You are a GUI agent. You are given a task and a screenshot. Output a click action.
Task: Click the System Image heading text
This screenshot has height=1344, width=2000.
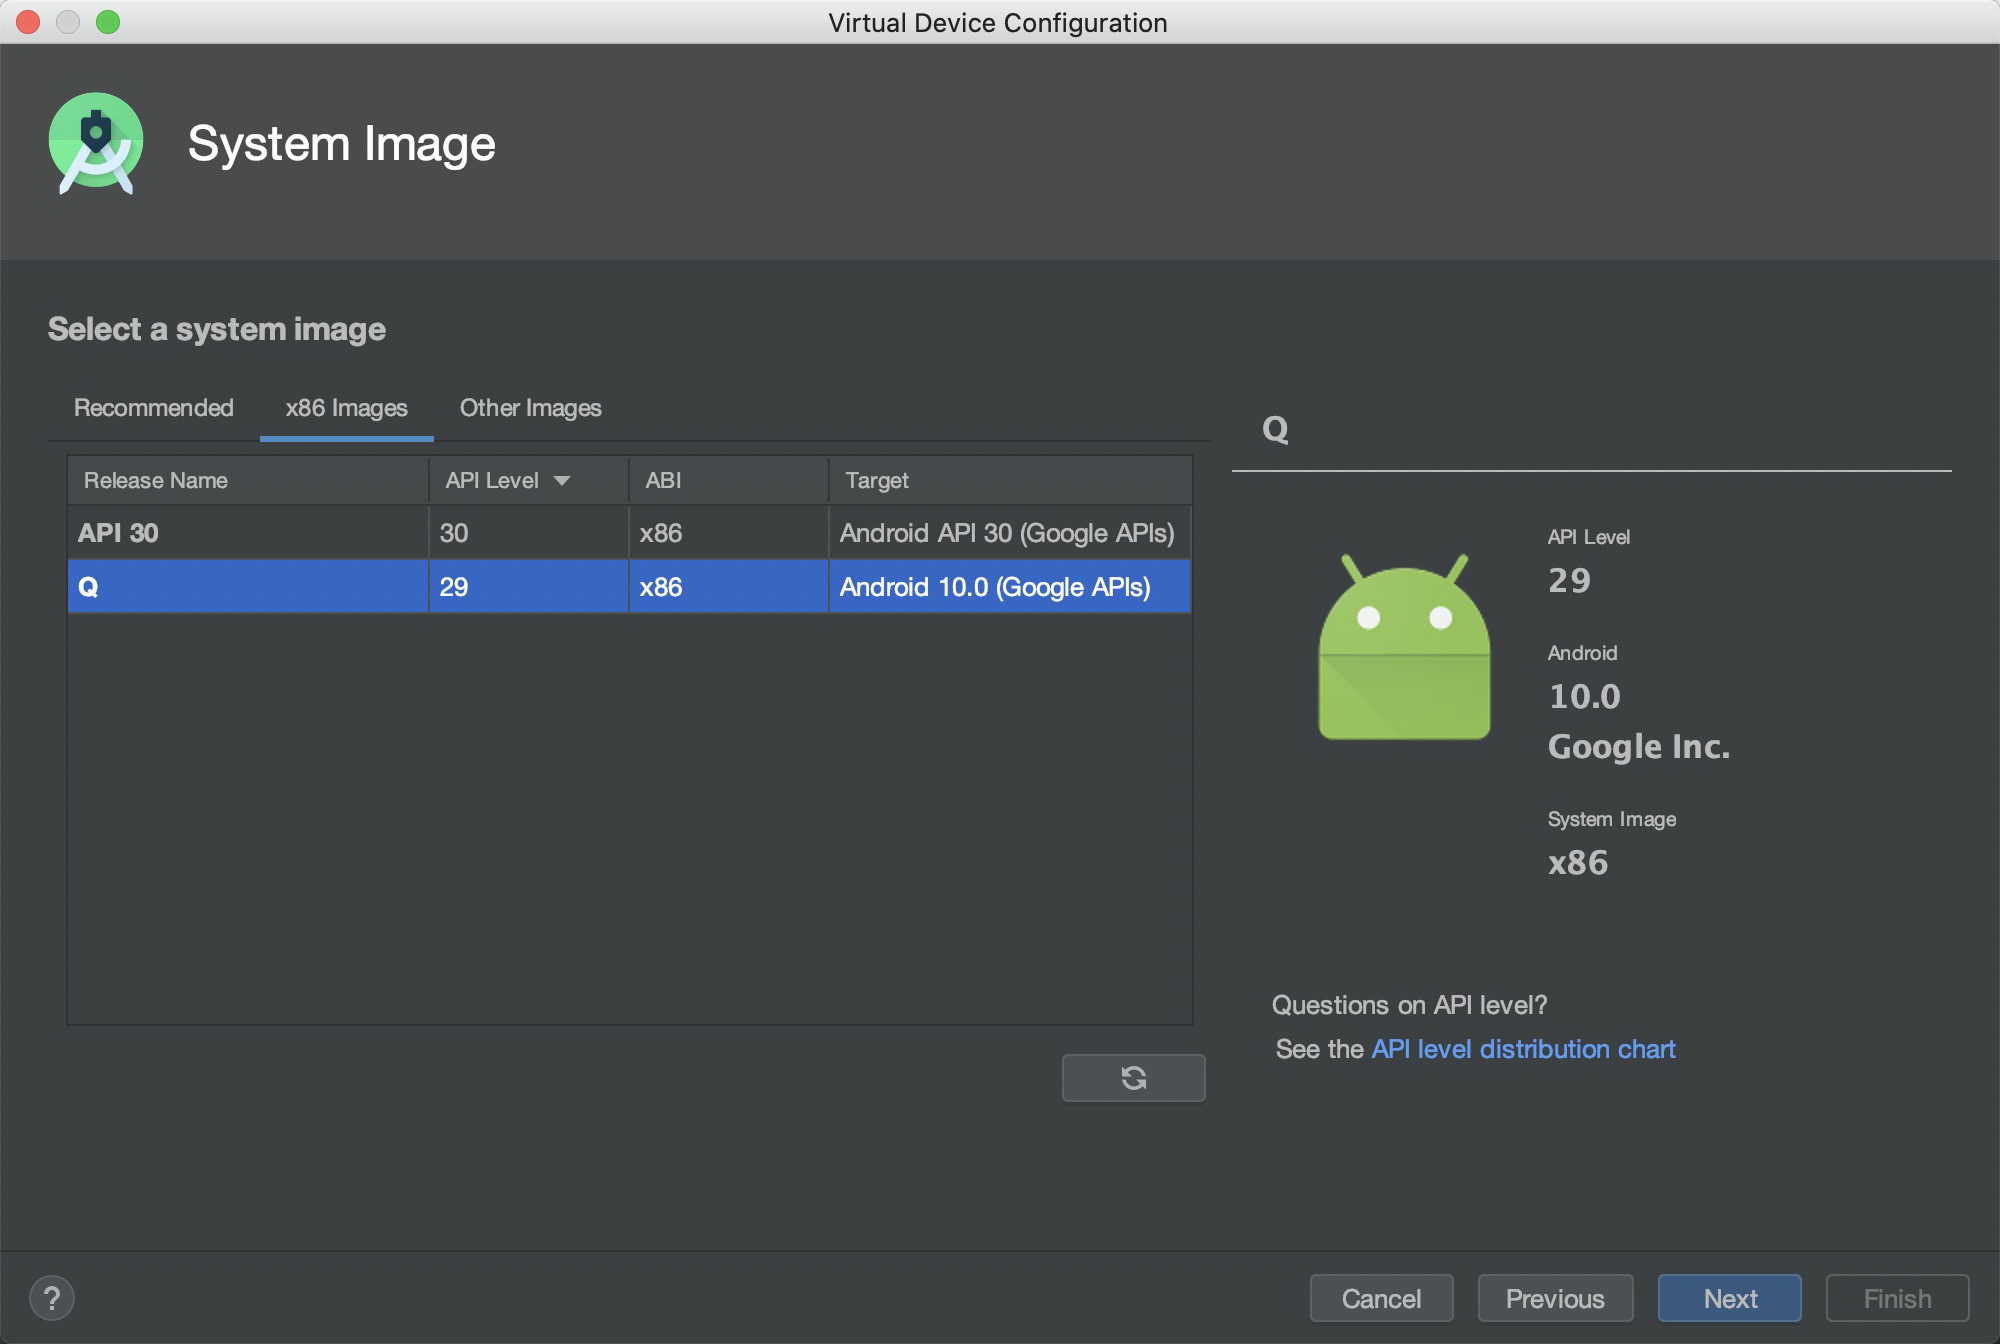click(342, 144)
